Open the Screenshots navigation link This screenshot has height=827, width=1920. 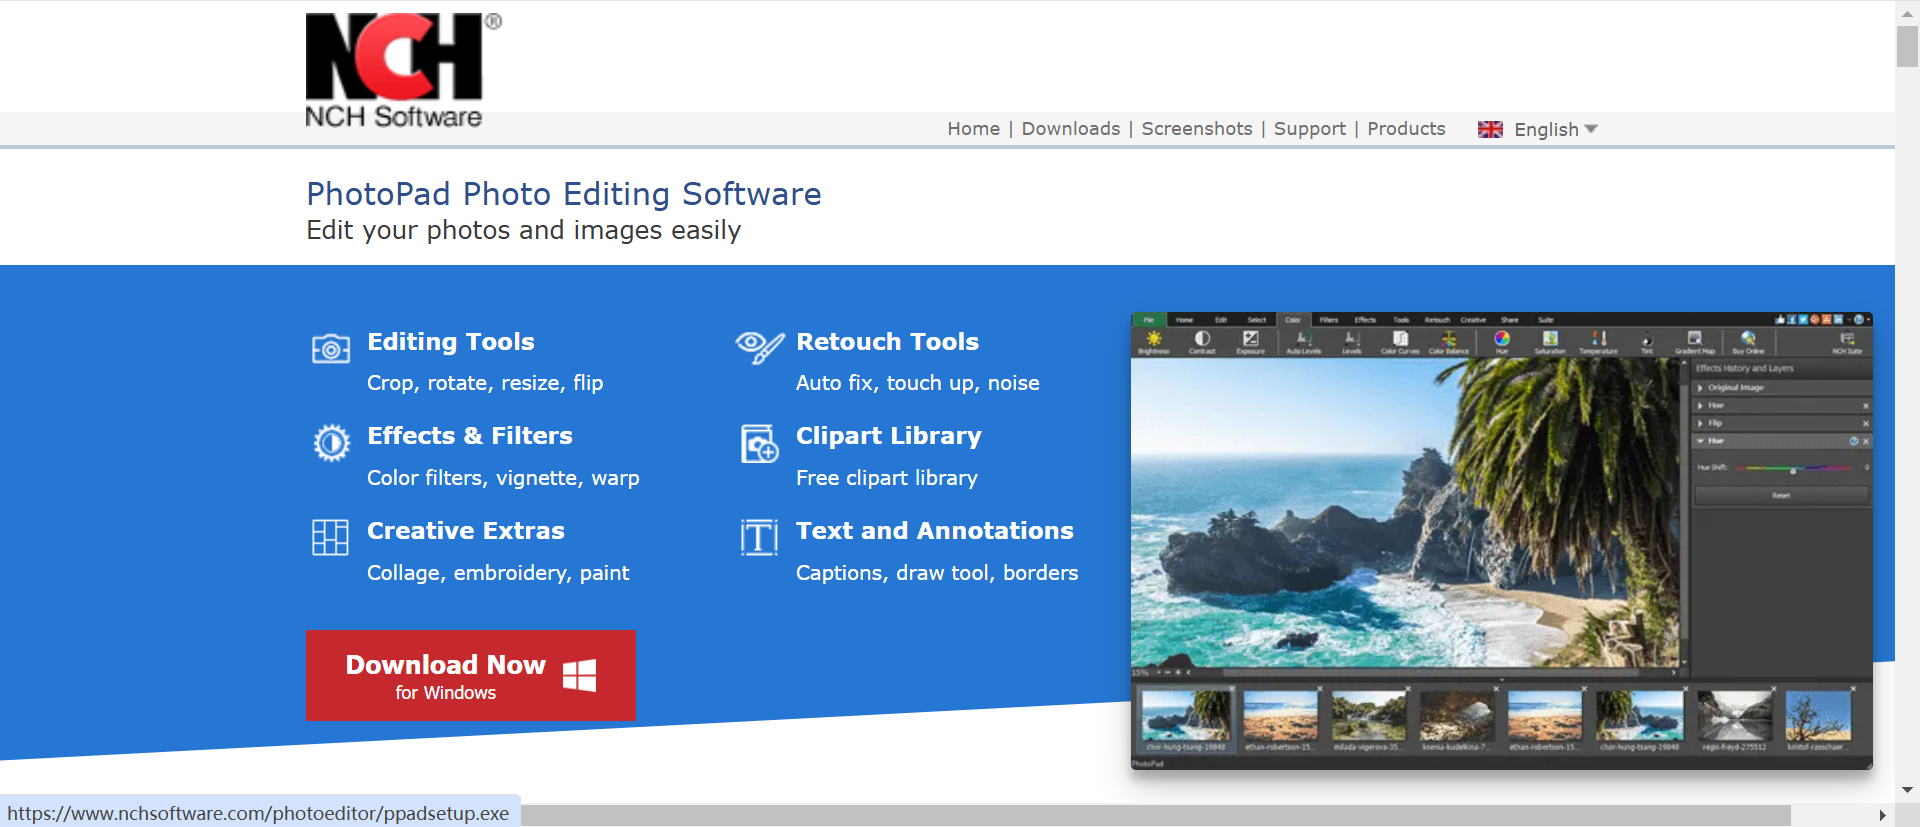click(x=1196, y=128)
